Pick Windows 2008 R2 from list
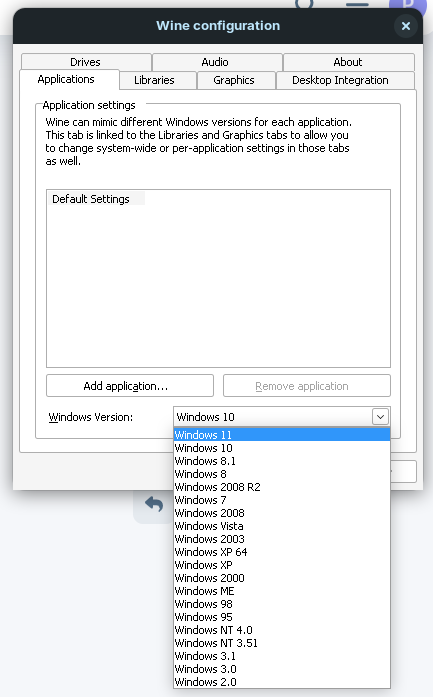Viewport: 433px width, 697px height. [282, 487]
